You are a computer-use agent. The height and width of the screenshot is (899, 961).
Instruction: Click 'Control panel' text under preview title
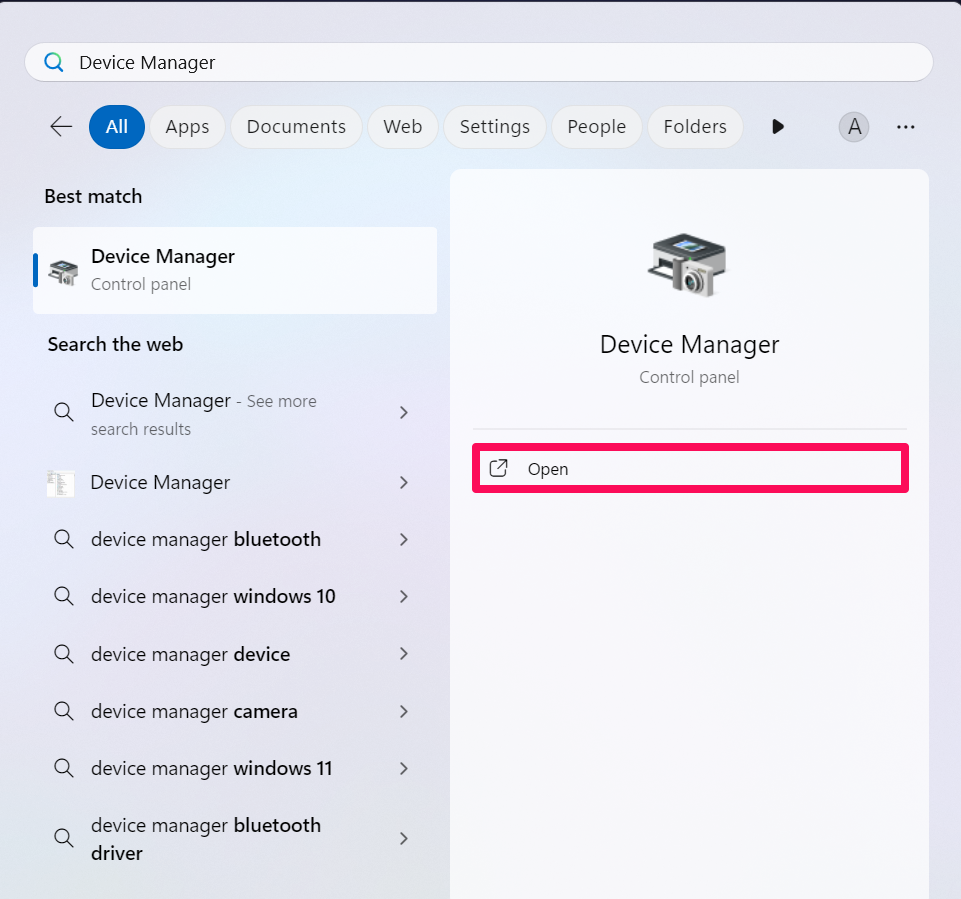689,377
